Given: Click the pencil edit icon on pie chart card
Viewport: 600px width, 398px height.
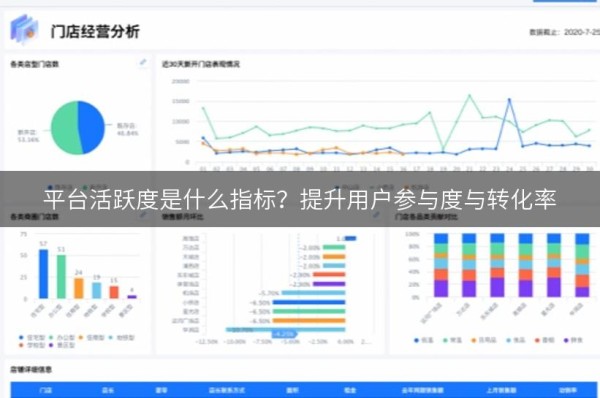Looking at the screenshot, I should click(143, 62).
